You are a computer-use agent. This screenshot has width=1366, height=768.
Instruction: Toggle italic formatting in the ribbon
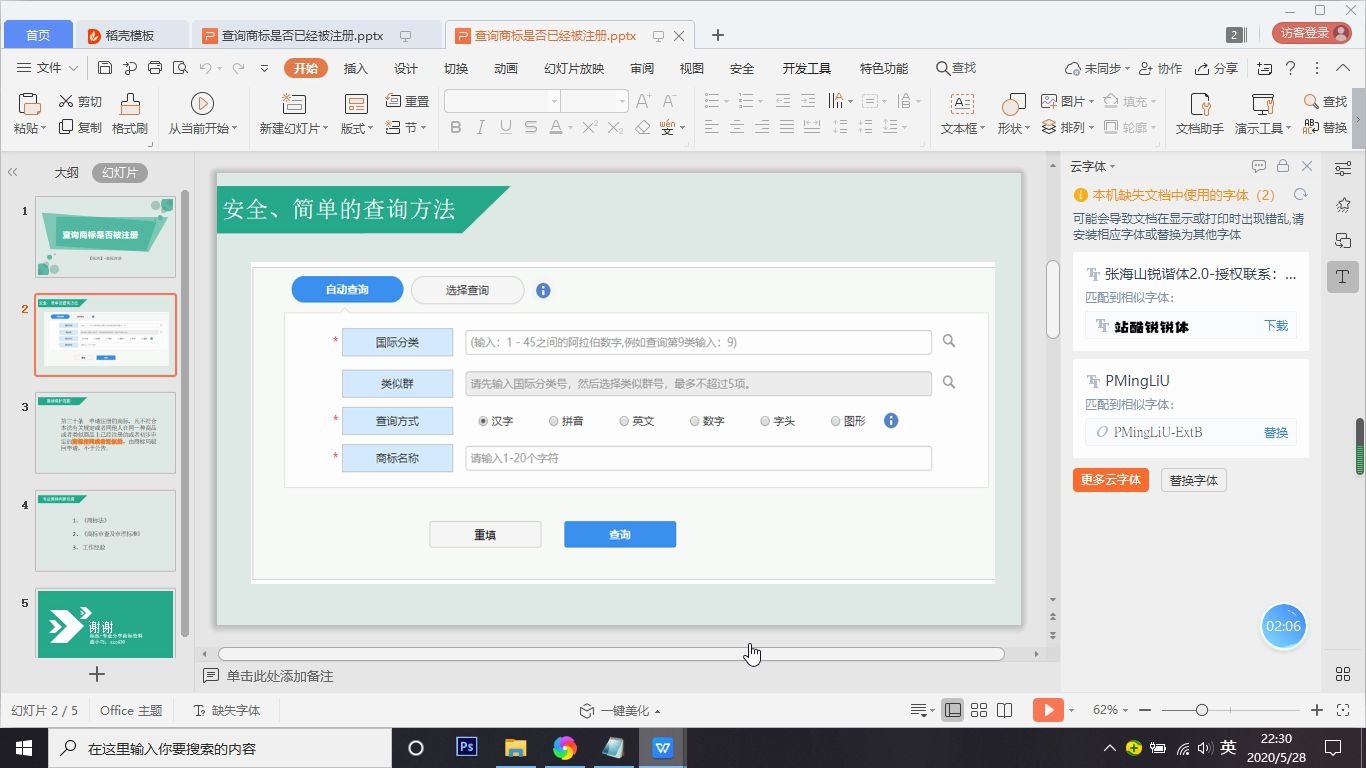(480, 128)
